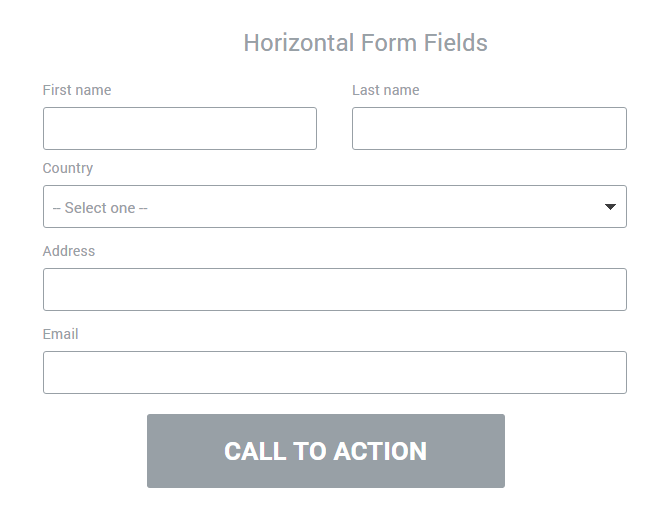The height and width of the screenshot is (526, 662).
Task: Click the Country dropdown arrow icon
Action: 610,207
